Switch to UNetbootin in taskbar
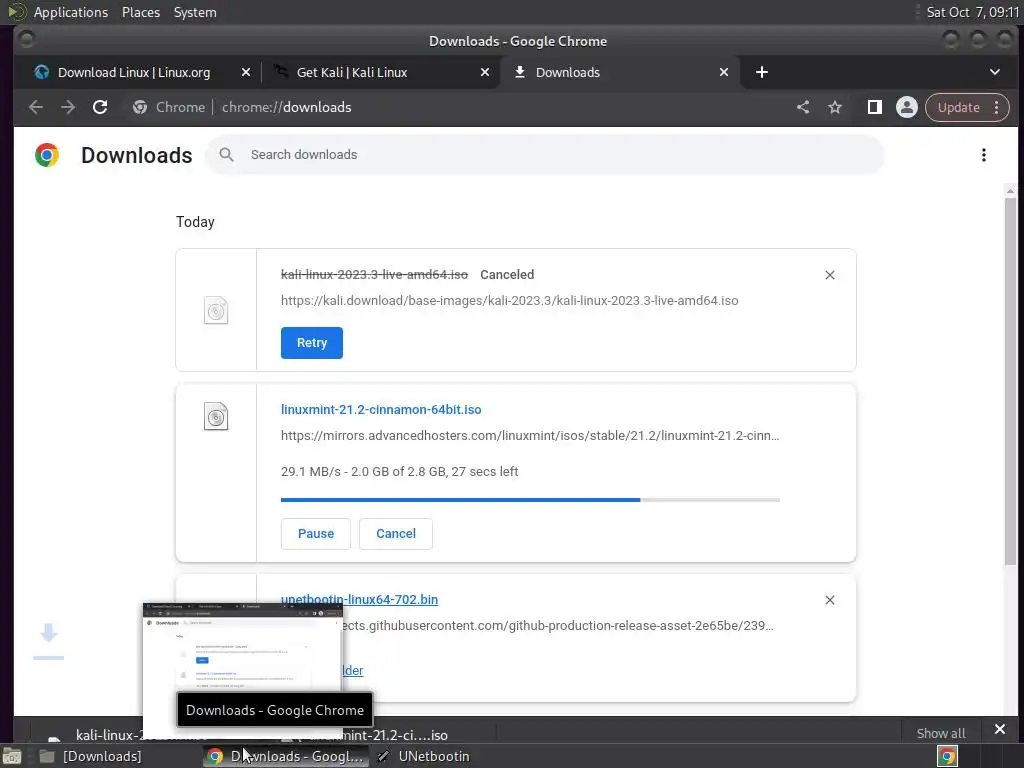 point(424,756)
